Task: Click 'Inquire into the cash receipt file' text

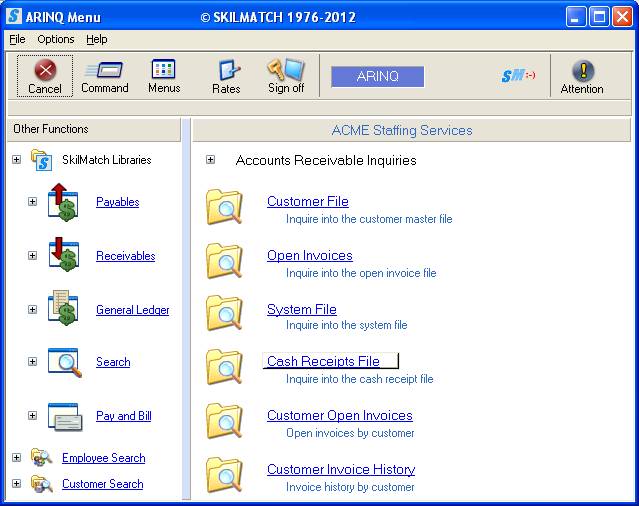Action: tap(359, 379)
